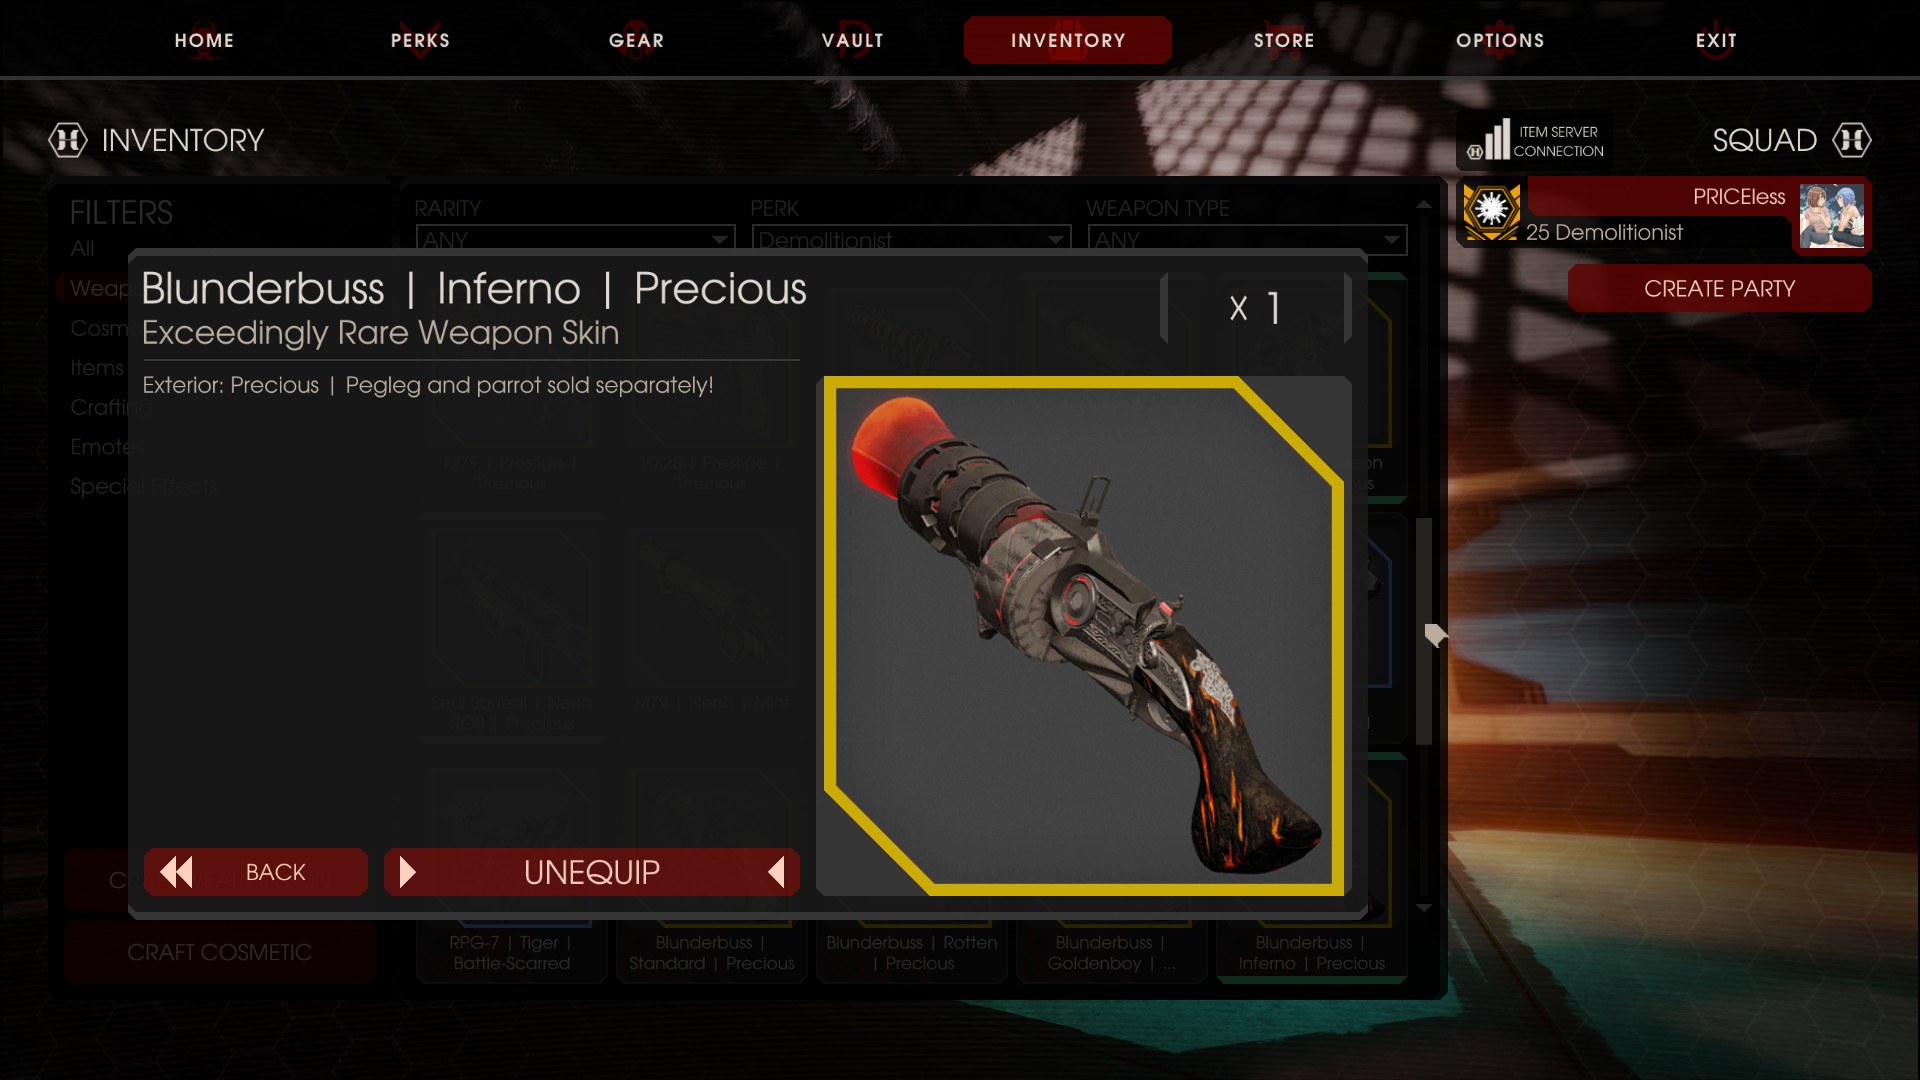Click scroll-down arrow of inventory list

pyautogui.click(x=1424, y=908)
